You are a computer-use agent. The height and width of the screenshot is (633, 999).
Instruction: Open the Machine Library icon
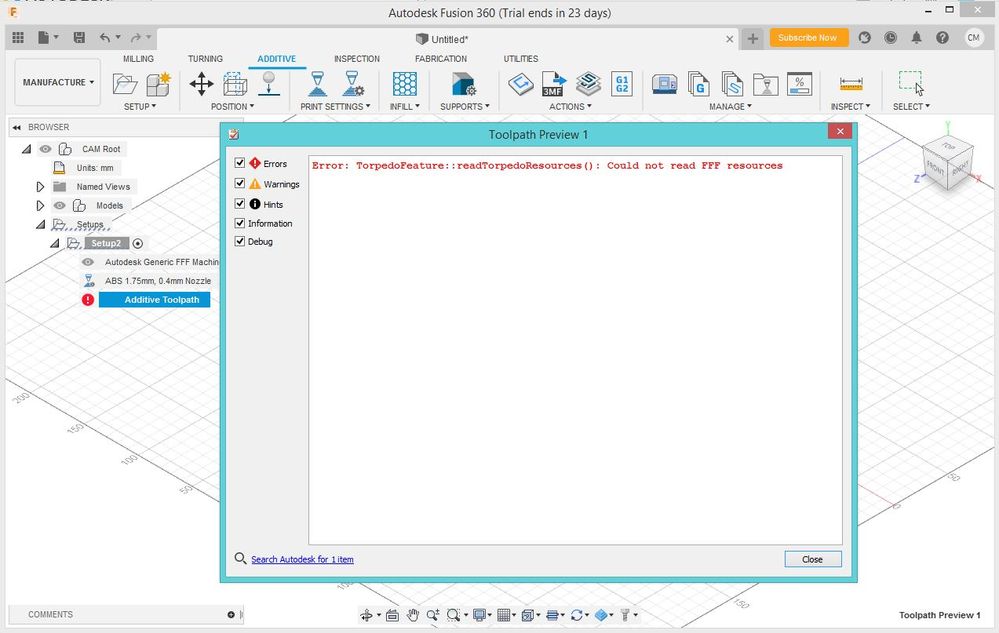pyautogui.click(x=665, y=83)
